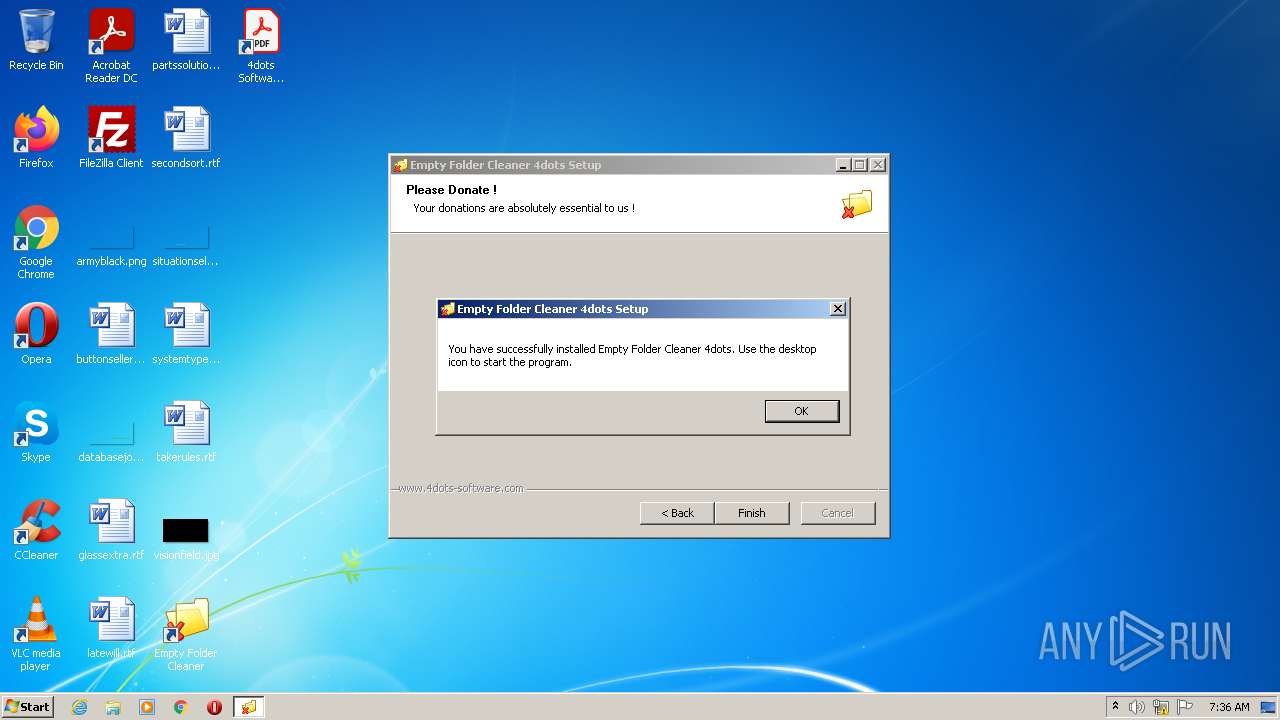Click the folder logo in setup header
The height and width of the screenshot is (720, 1280).
tap(857, 204)
